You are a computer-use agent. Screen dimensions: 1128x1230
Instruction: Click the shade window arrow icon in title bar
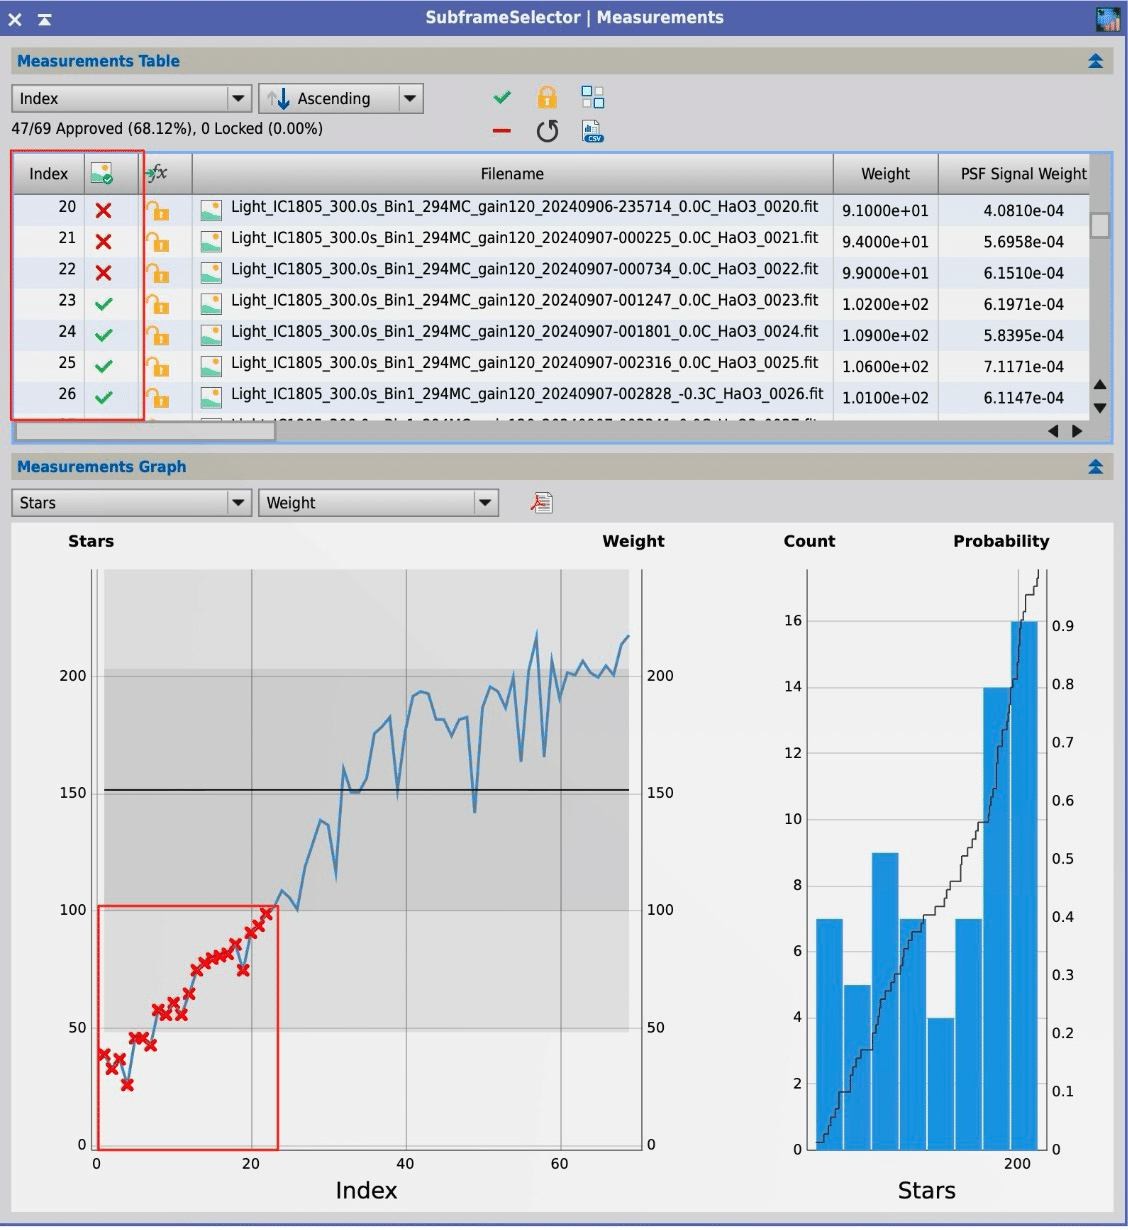click(45, 18)
